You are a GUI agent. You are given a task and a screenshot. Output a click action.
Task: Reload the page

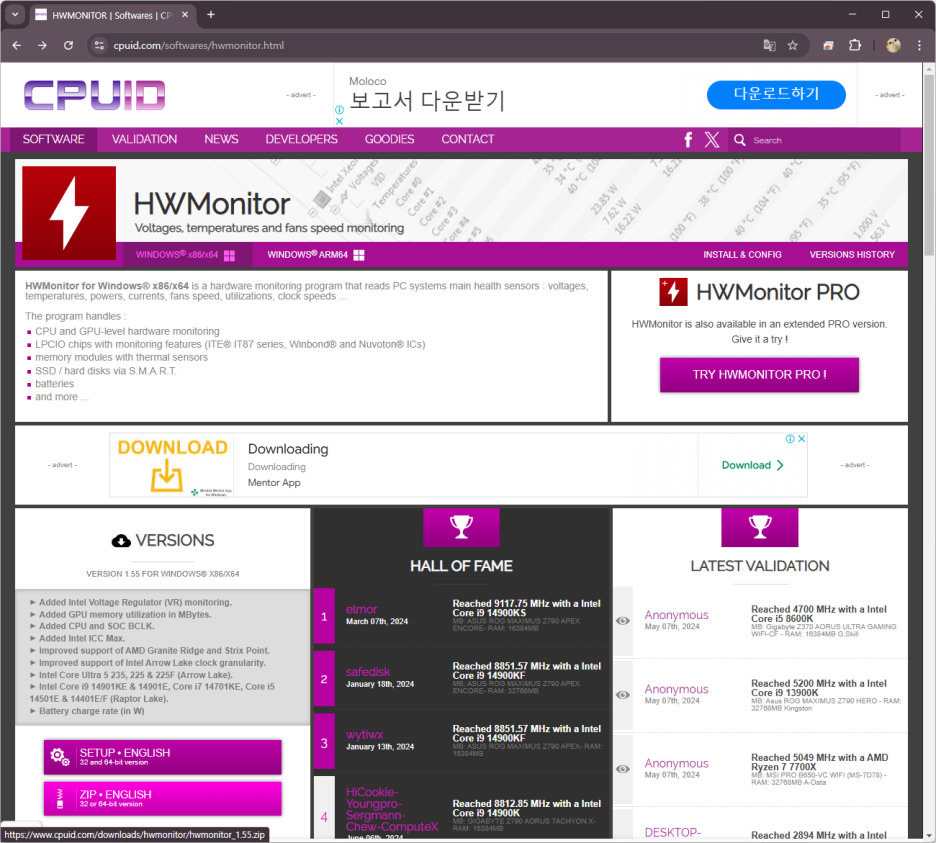pyautogui.click(x=69, y=45)
